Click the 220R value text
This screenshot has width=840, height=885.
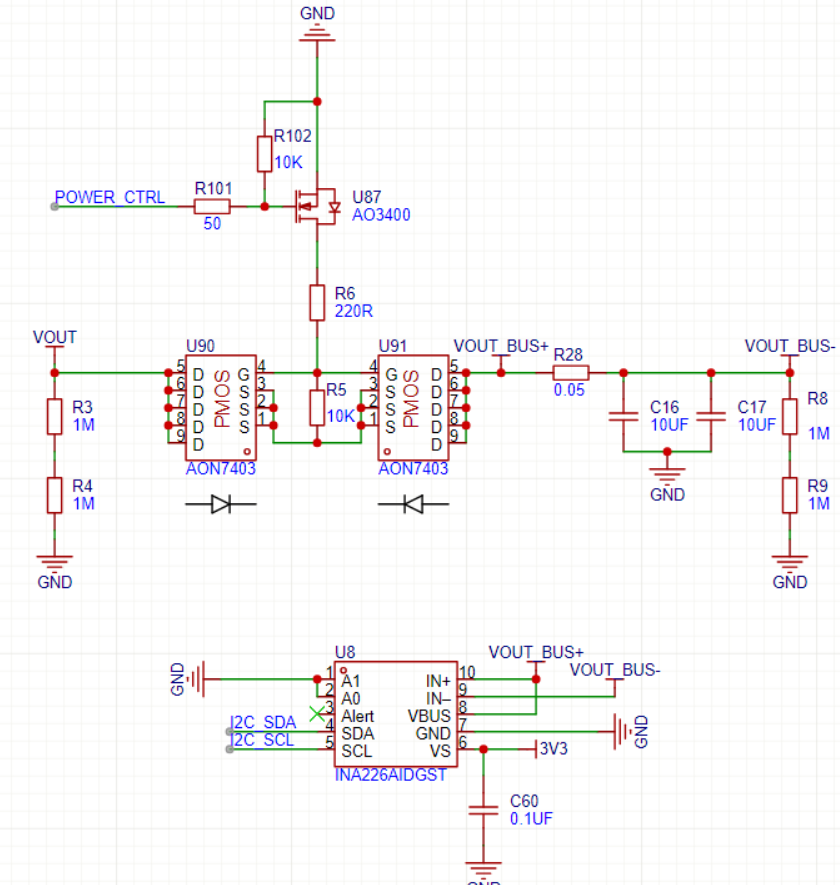[354, 311]
